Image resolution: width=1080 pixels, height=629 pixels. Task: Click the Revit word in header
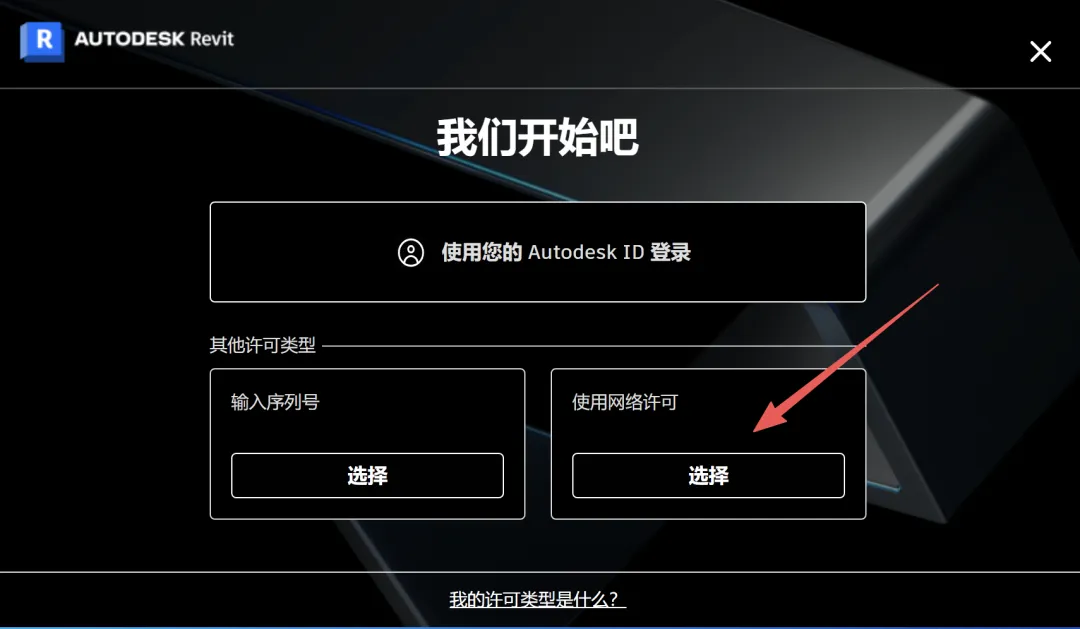click(x=212, y=39)
